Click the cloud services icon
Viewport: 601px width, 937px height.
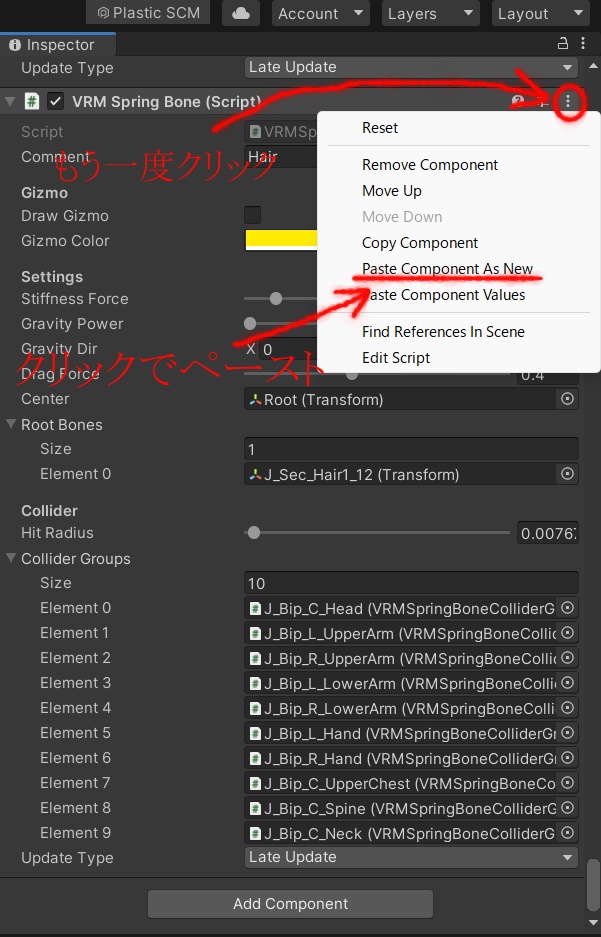[x=240, y=13]
